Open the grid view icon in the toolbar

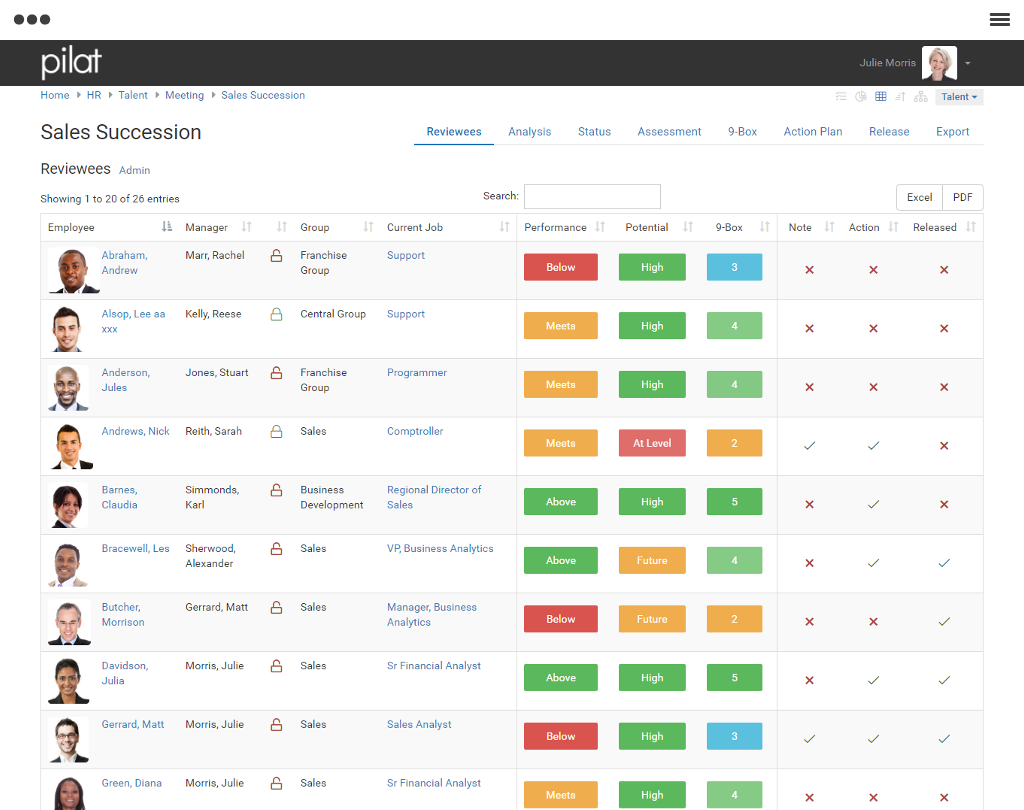tap(881, 97)
